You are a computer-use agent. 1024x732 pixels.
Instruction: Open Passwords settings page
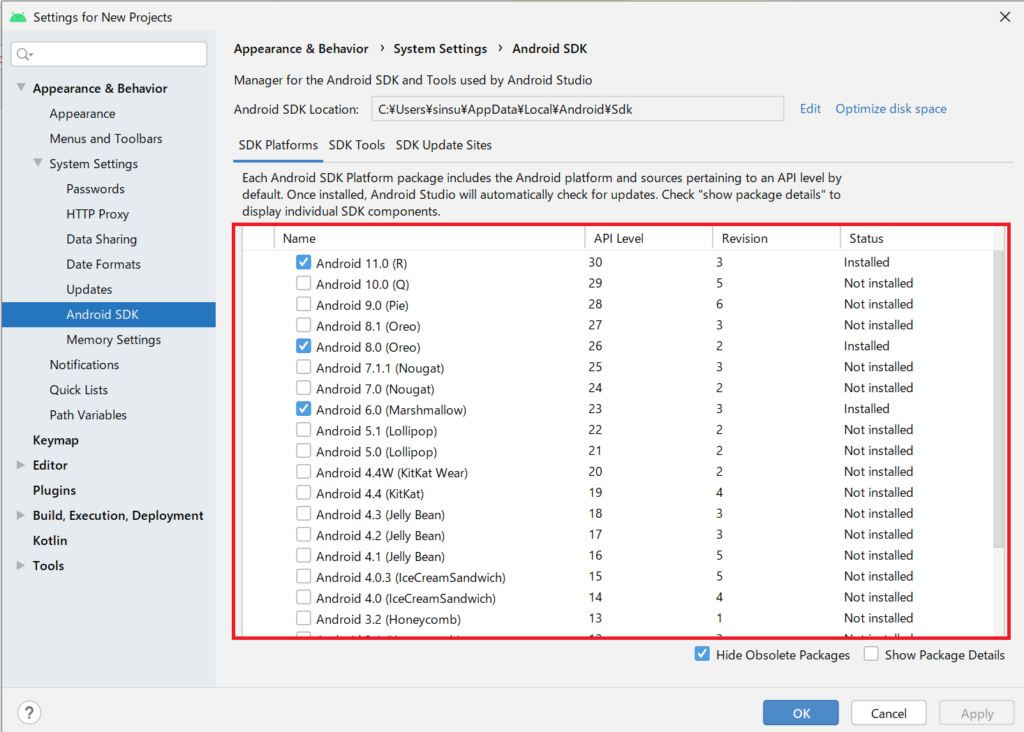tap(95, 189)
